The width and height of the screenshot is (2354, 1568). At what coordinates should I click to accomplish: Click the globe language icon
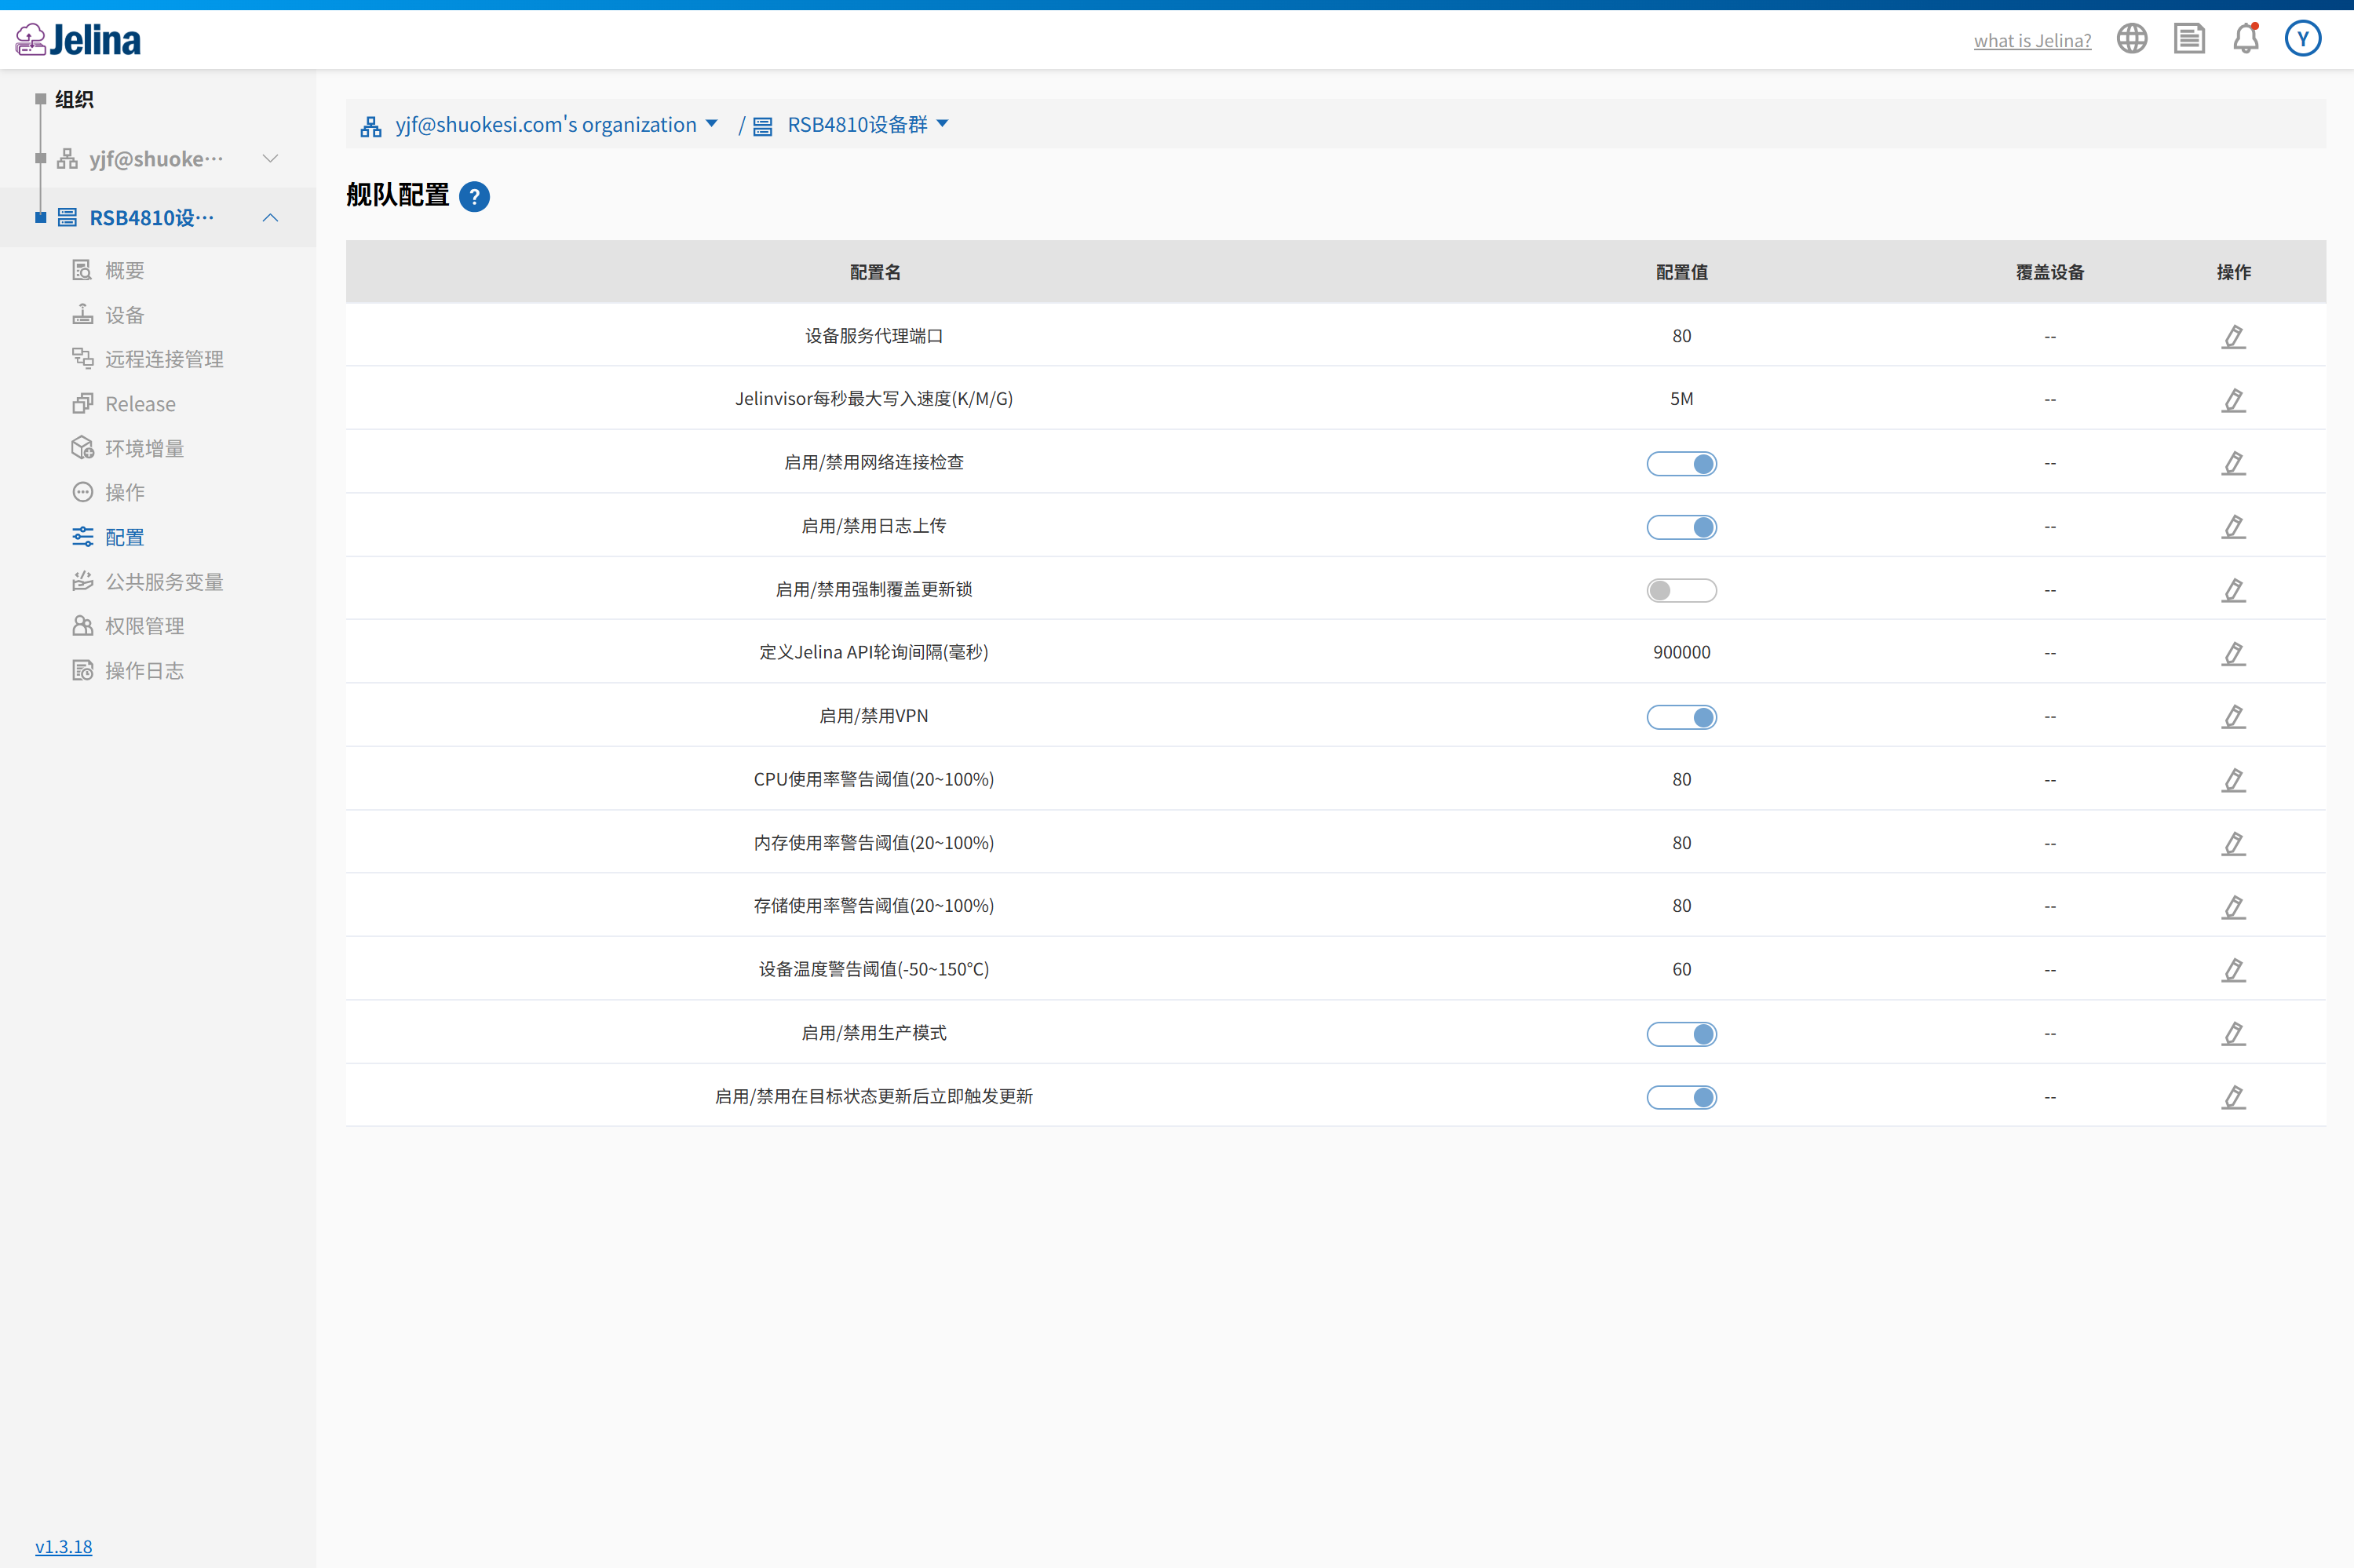click(x=2131, y=39)
